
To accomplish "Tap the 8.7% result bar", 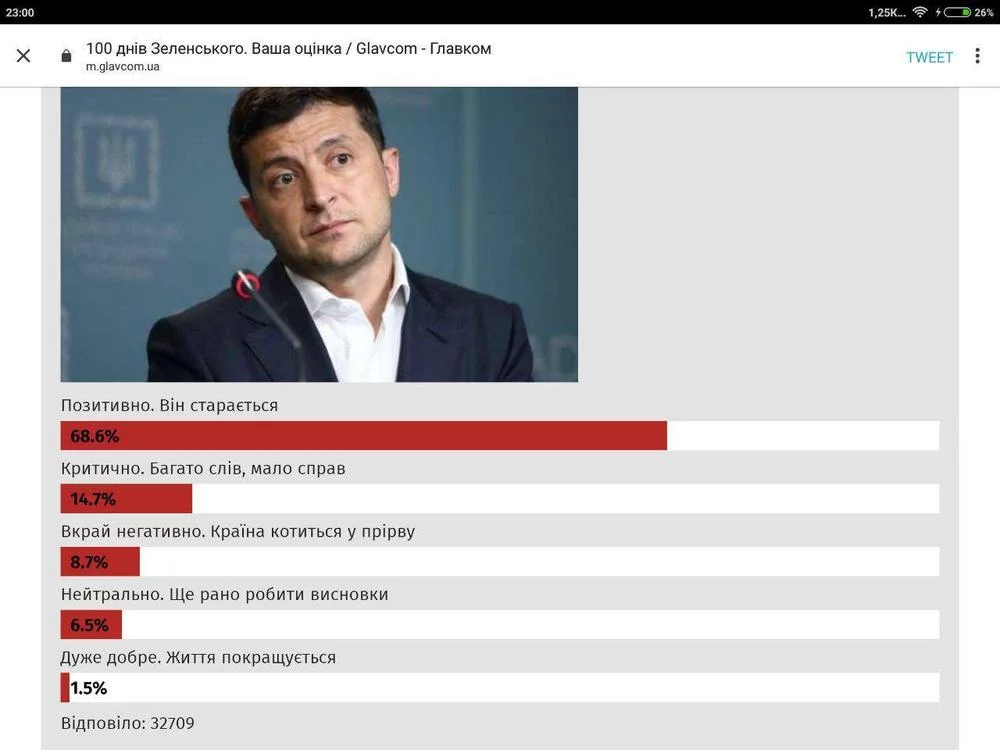I will point(100,562).
